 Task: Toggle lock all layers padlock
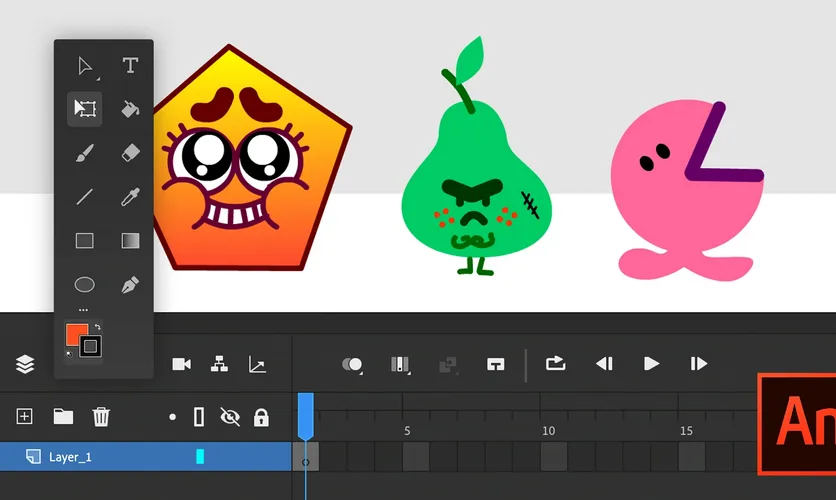click(261, 416)
